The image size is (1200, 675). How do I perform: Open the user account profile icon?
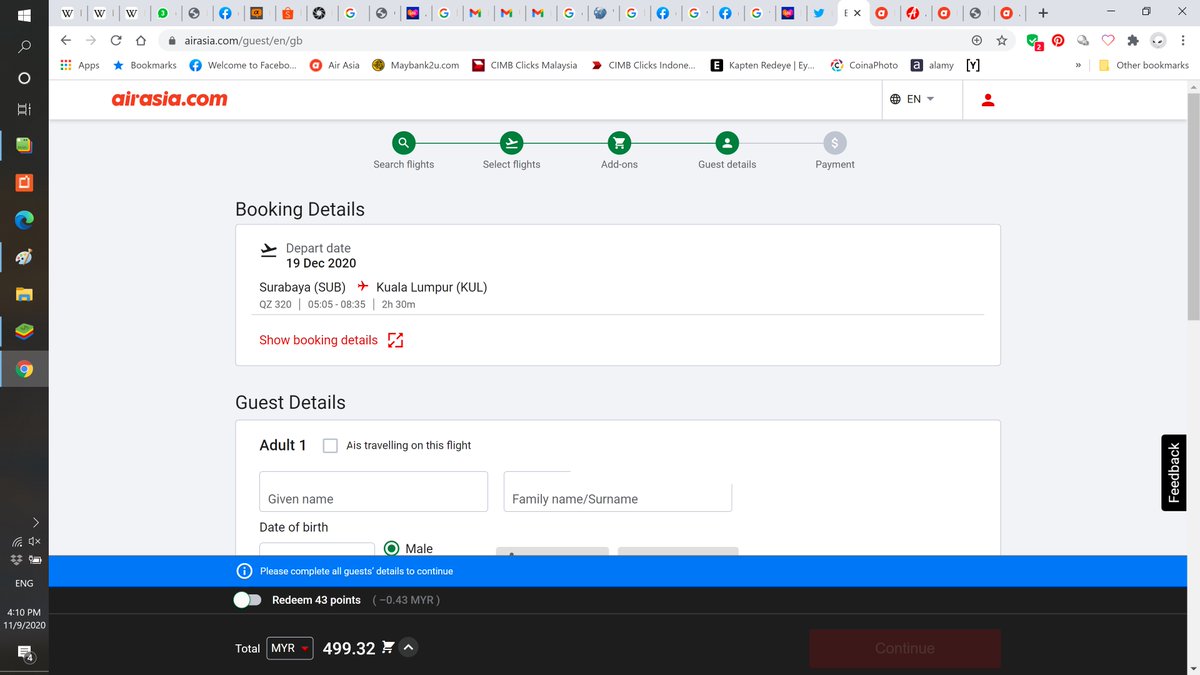(988, 100)
